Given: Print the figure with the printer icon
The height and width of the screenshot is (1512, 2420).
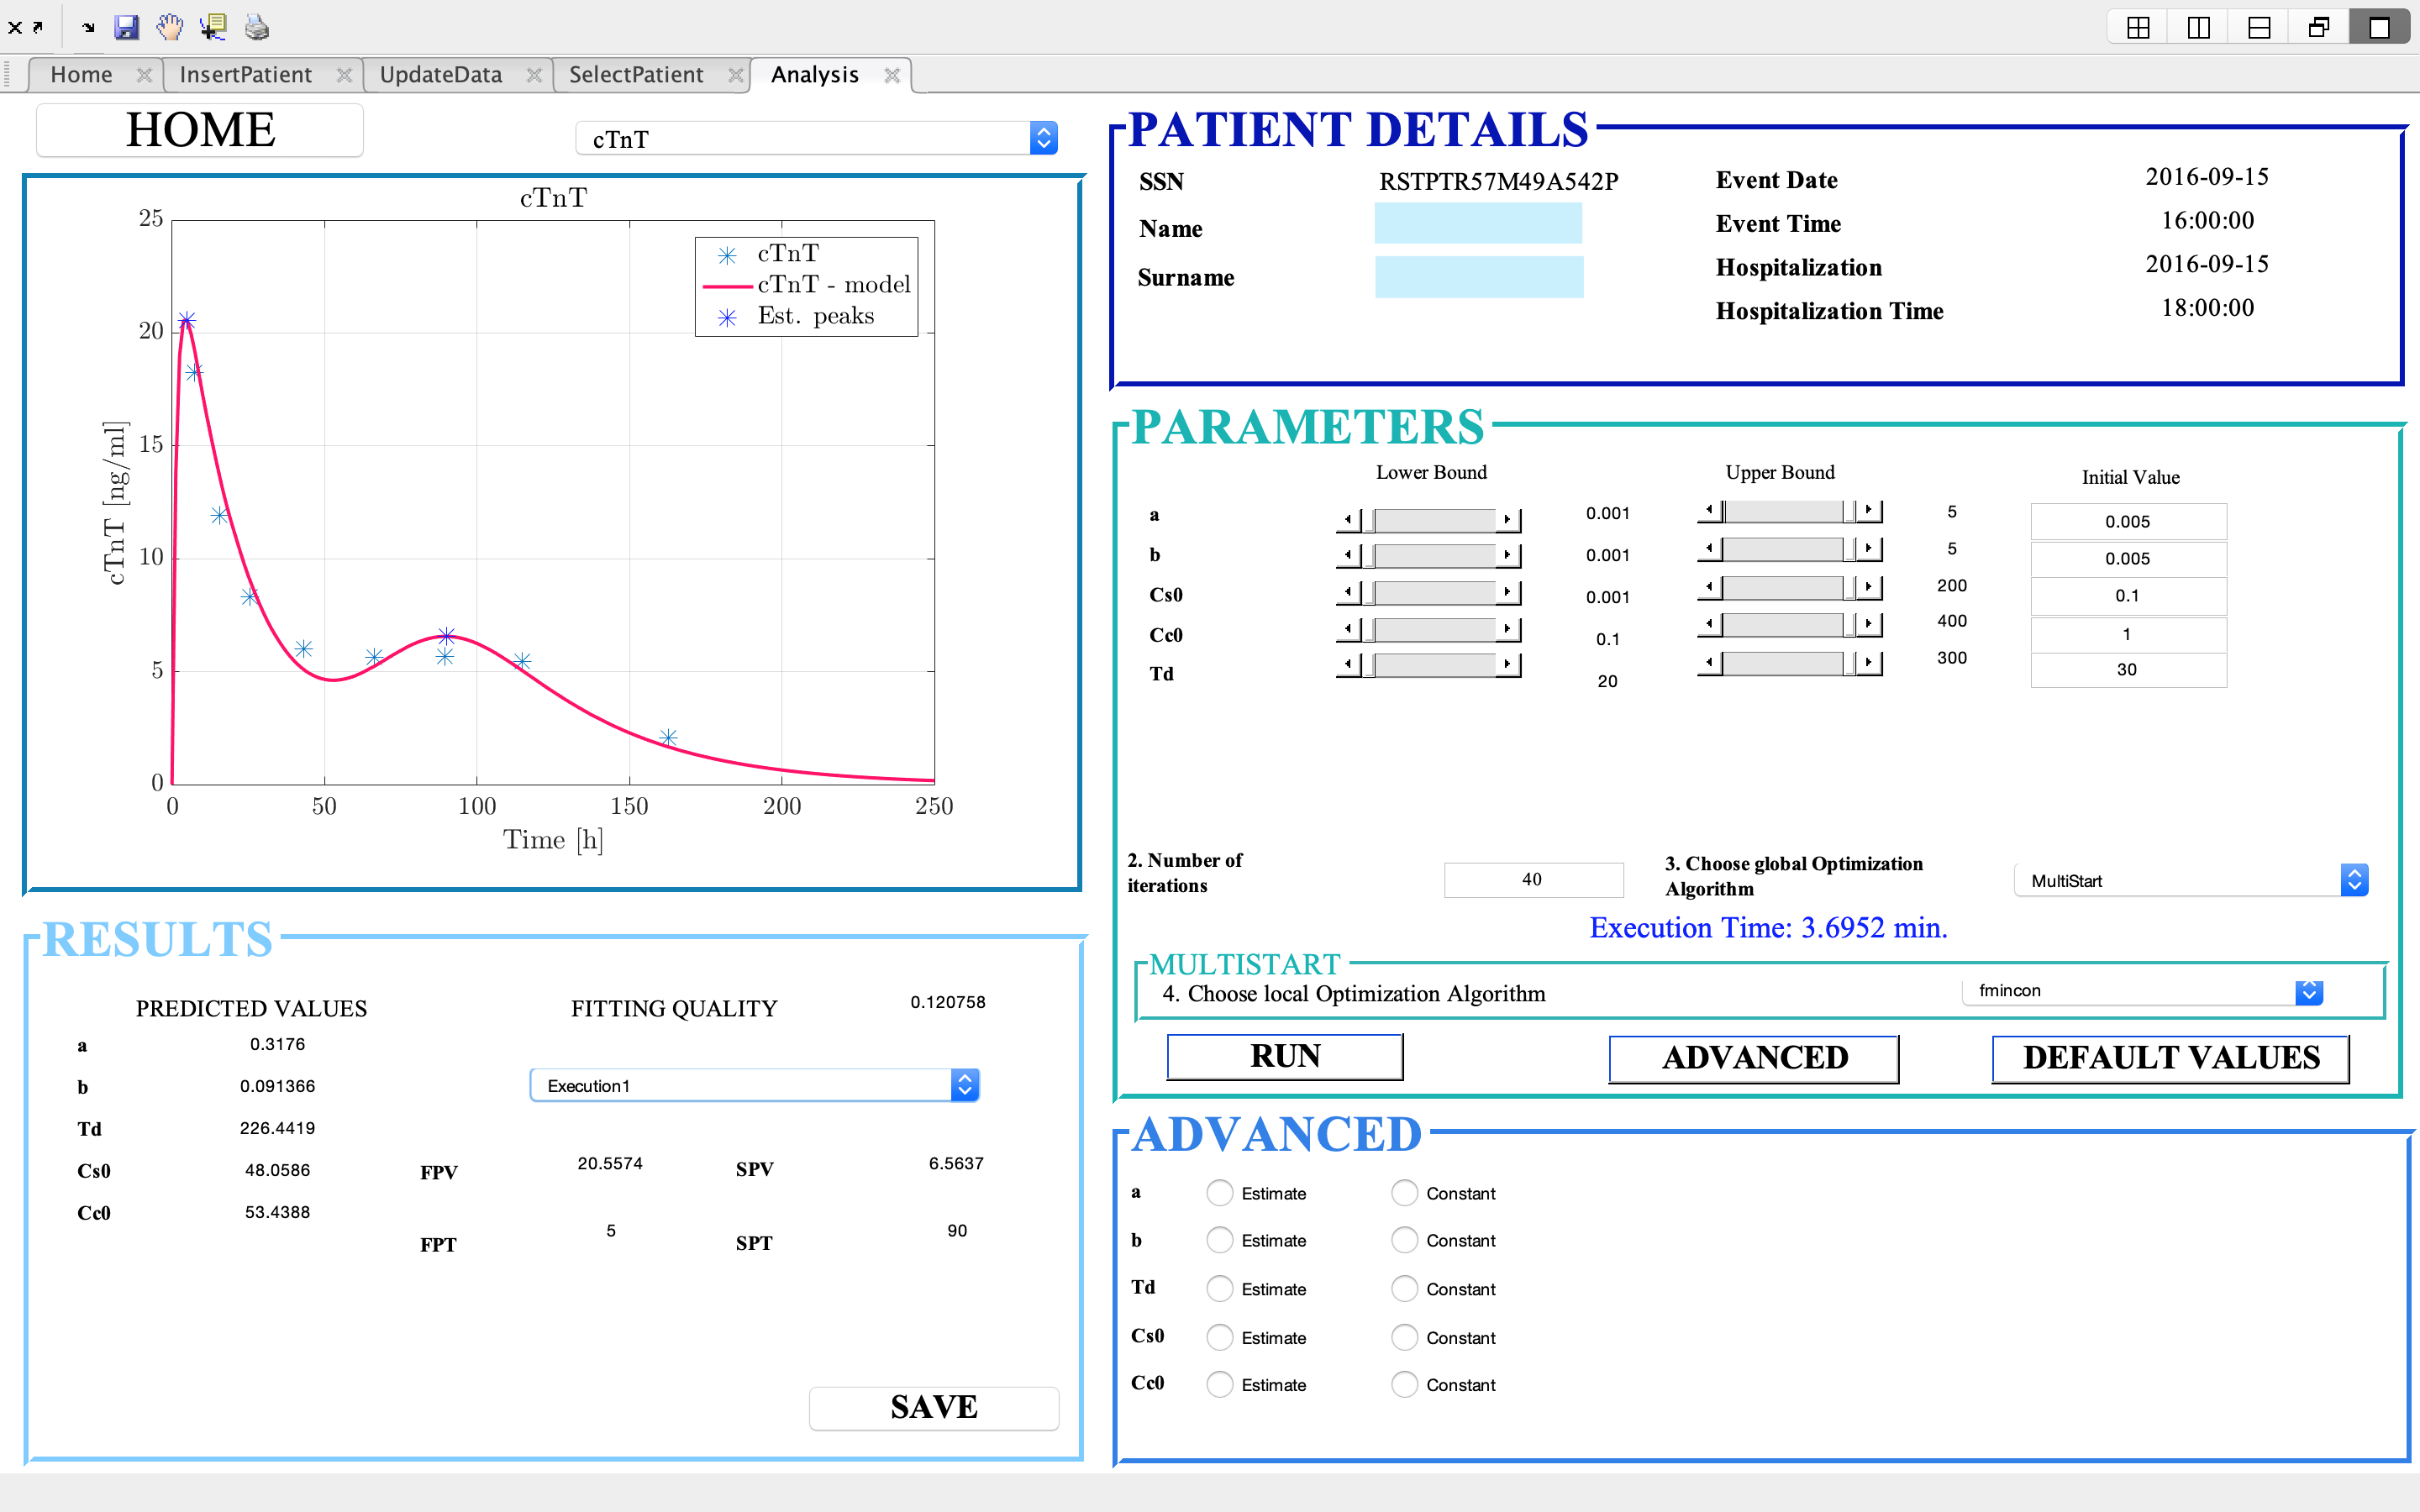Looking at the screenshot, I should pyautogui.click(x=257, y=27).
